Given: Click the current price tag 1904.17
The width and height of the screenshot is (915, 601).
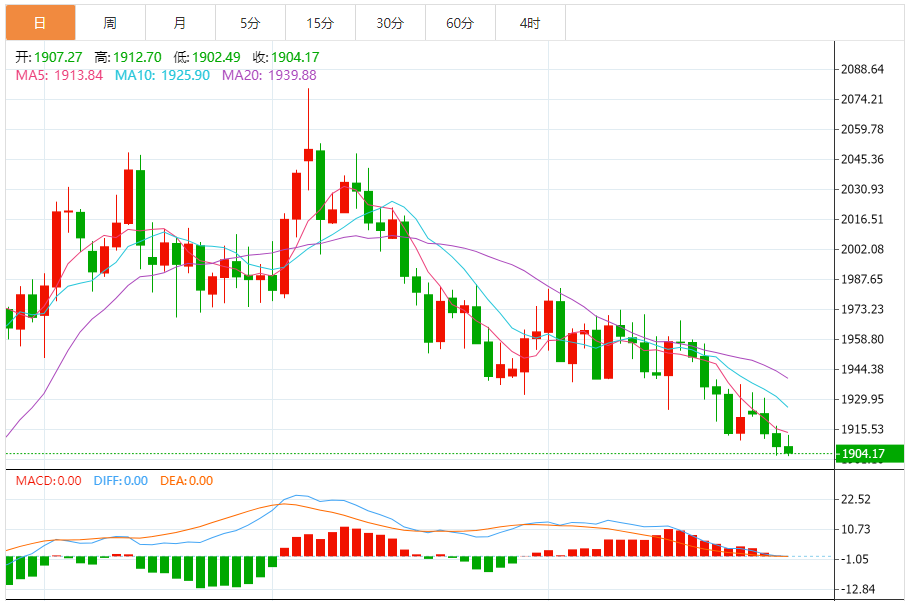Looking at the screenshot, I should (x=869, y=453).
